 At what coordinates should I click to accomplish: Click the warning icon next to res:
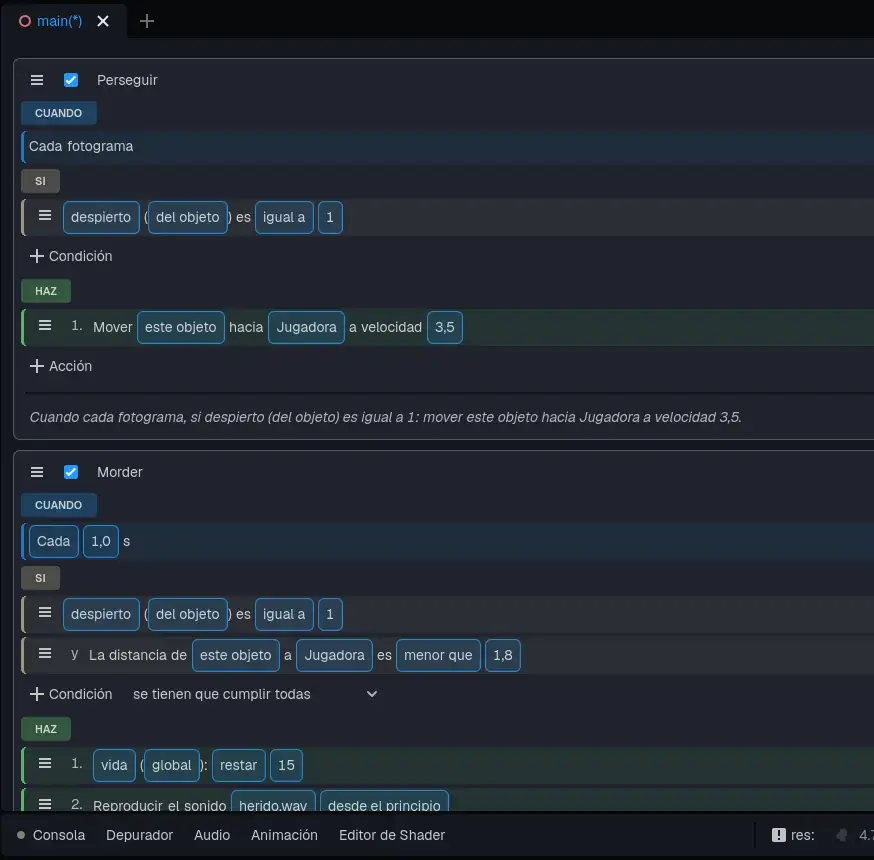click(778, 835)
